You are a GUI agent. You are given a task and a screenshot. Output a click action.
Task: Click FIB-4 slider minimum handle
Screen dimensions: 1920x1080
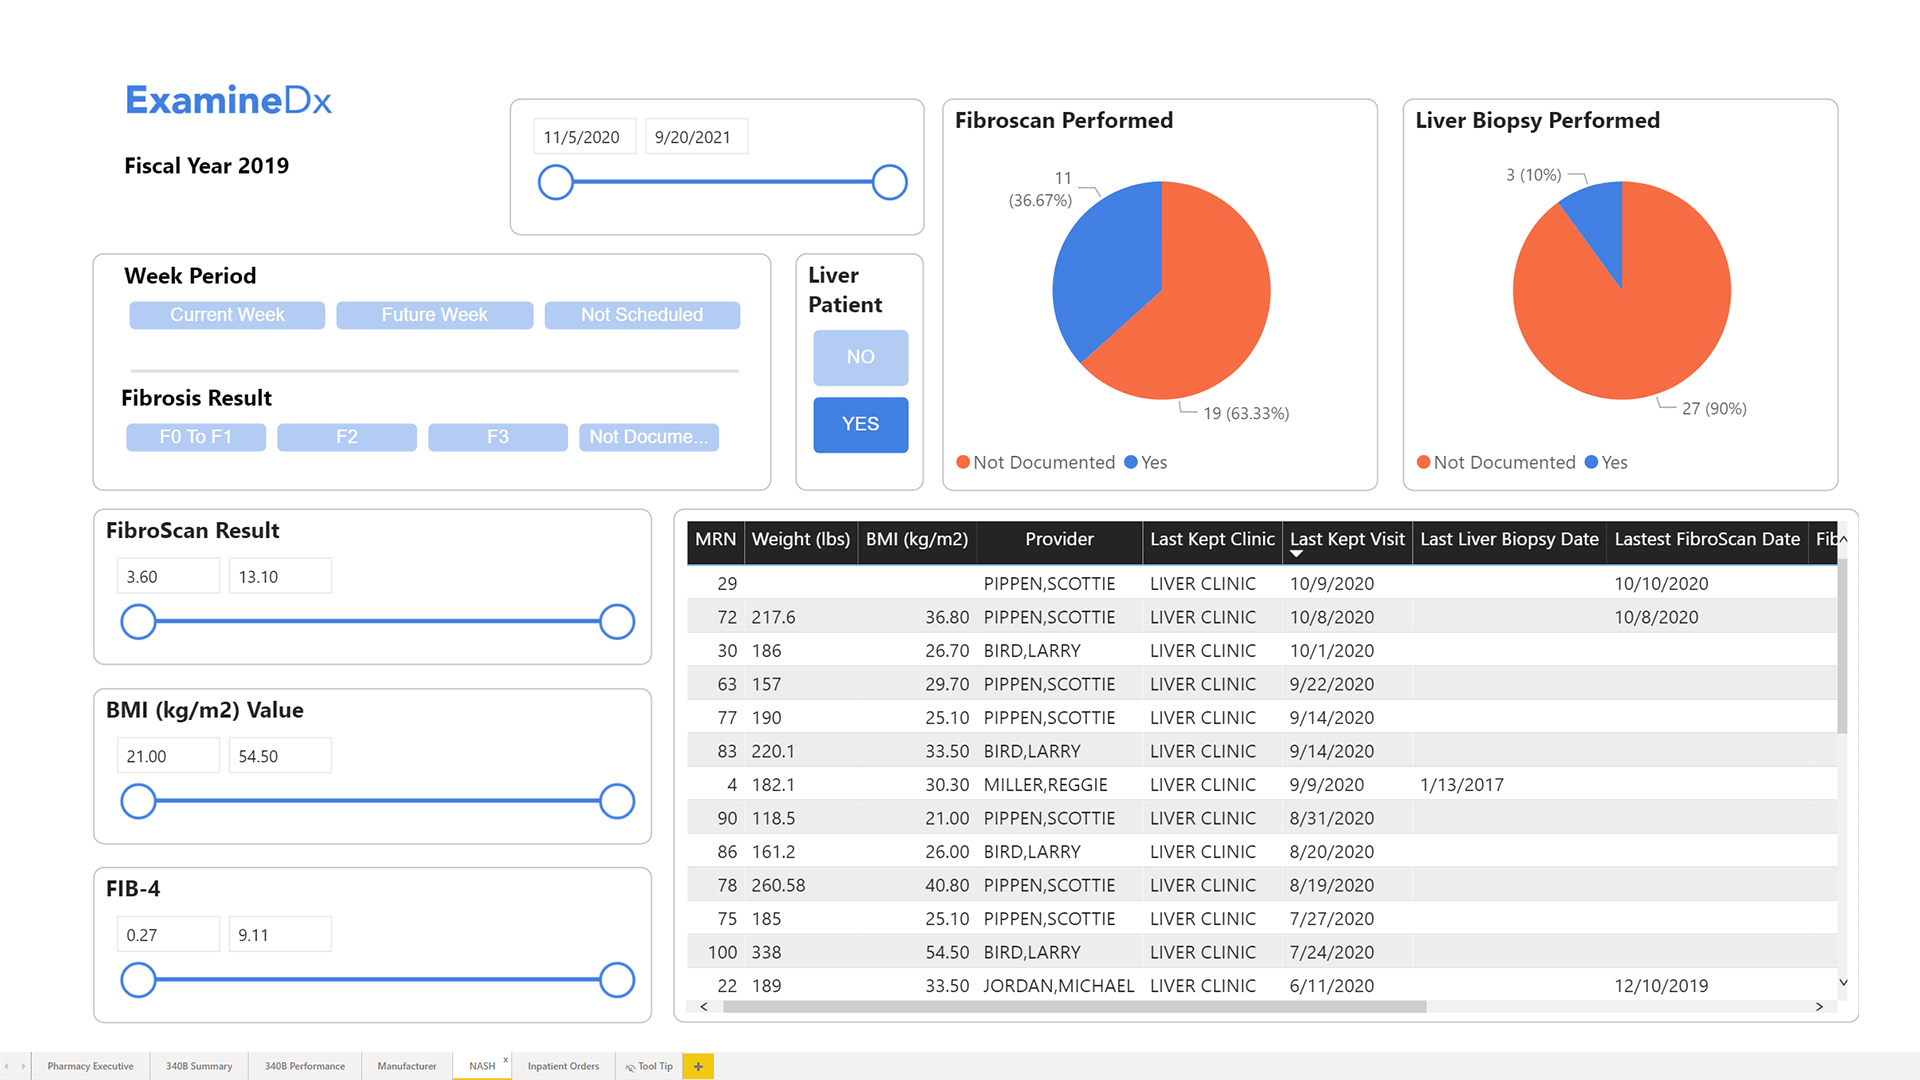tap(138, 980)
